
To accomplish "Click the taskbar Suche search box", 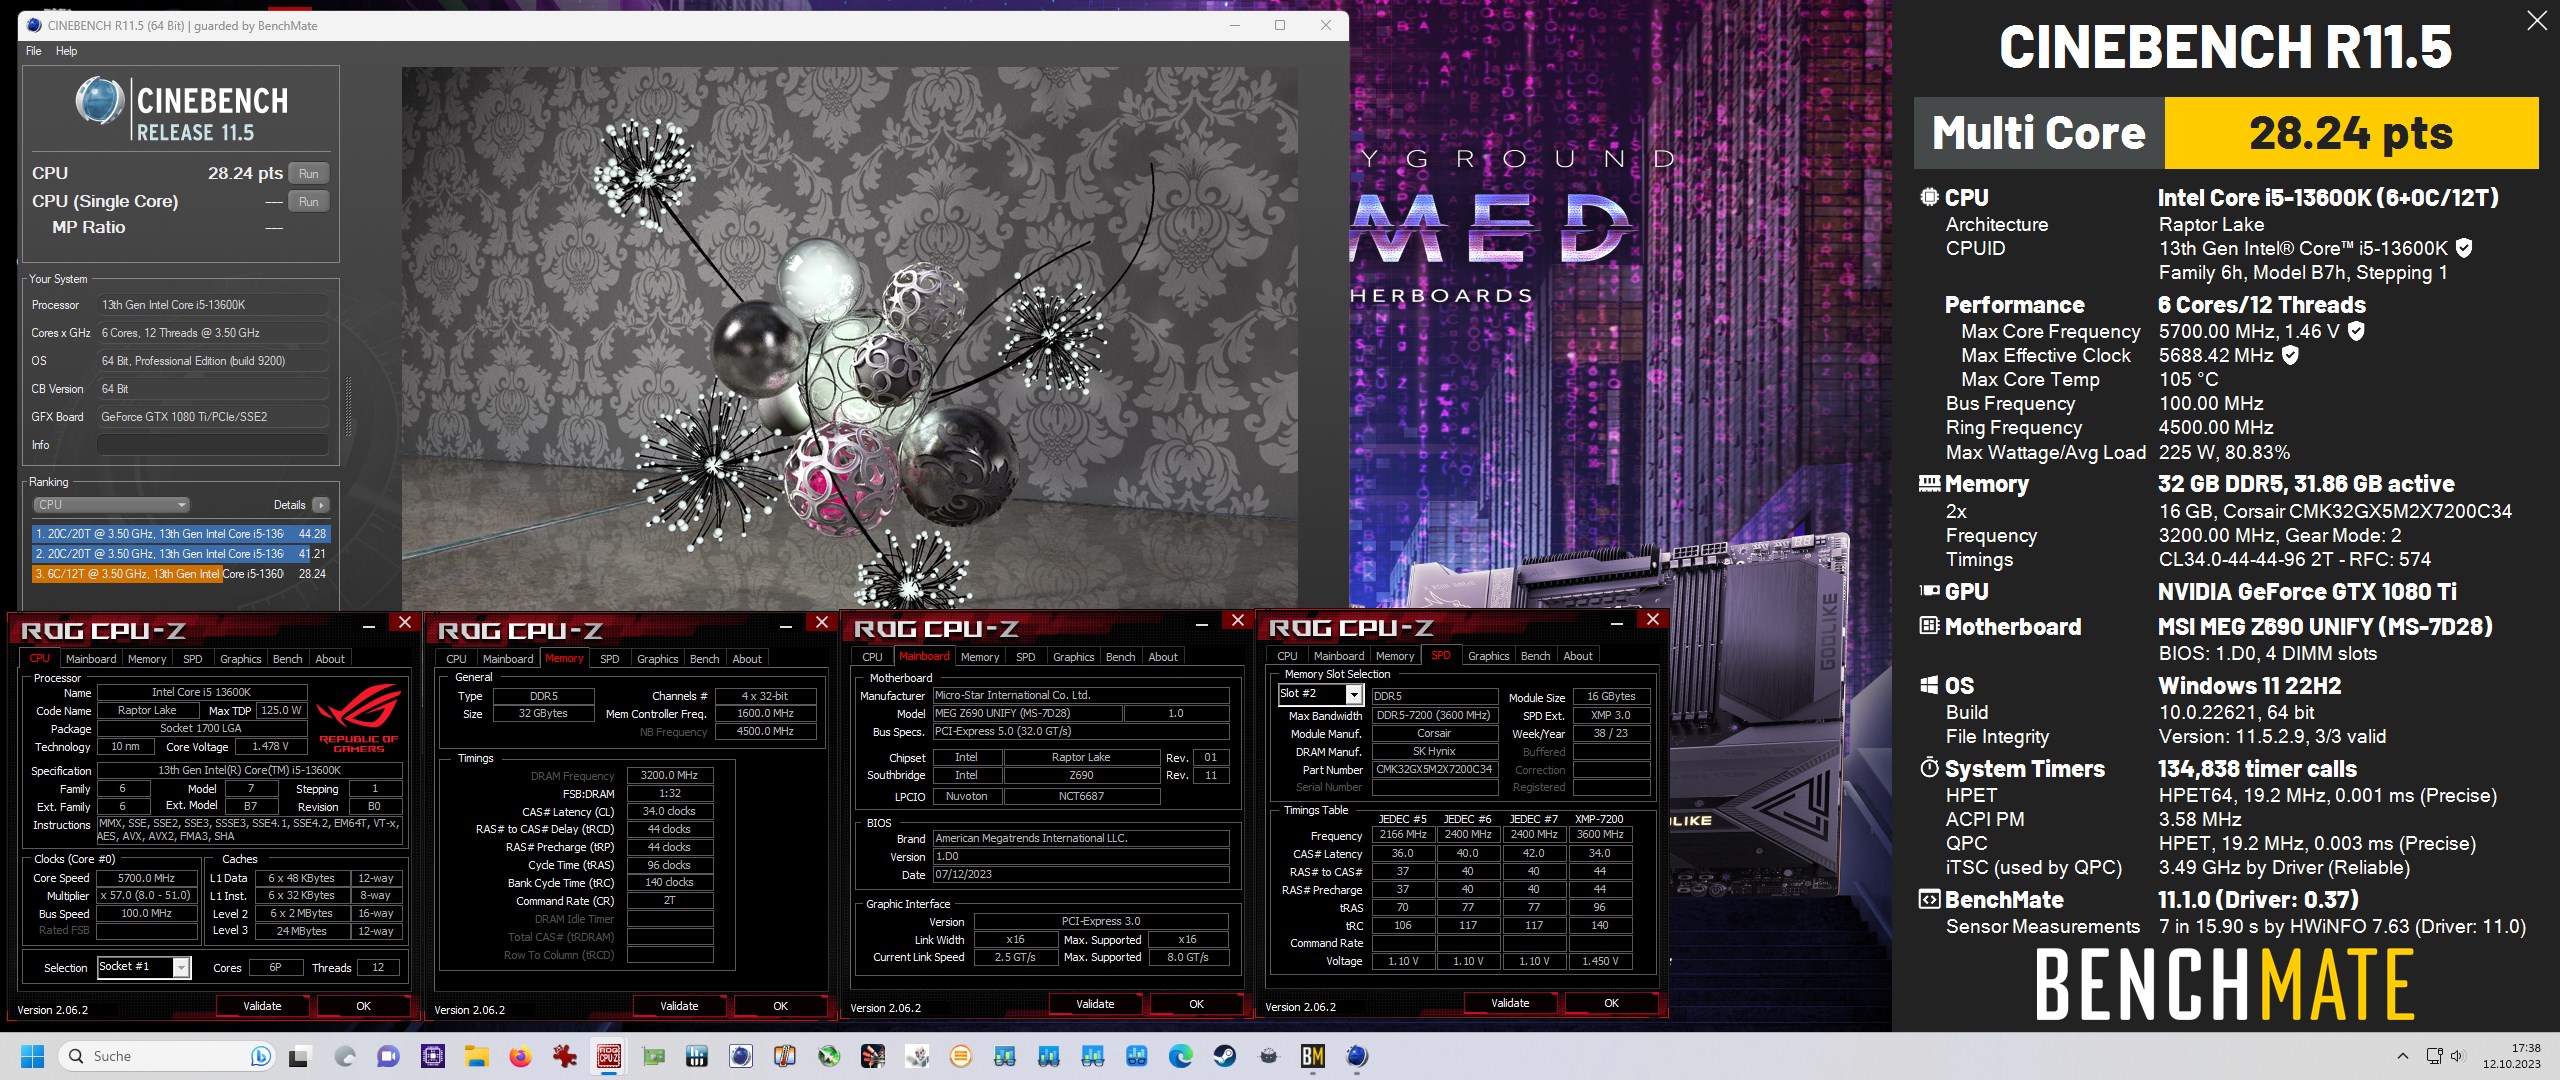I will pyautogui.click(x=166, y=1056).
